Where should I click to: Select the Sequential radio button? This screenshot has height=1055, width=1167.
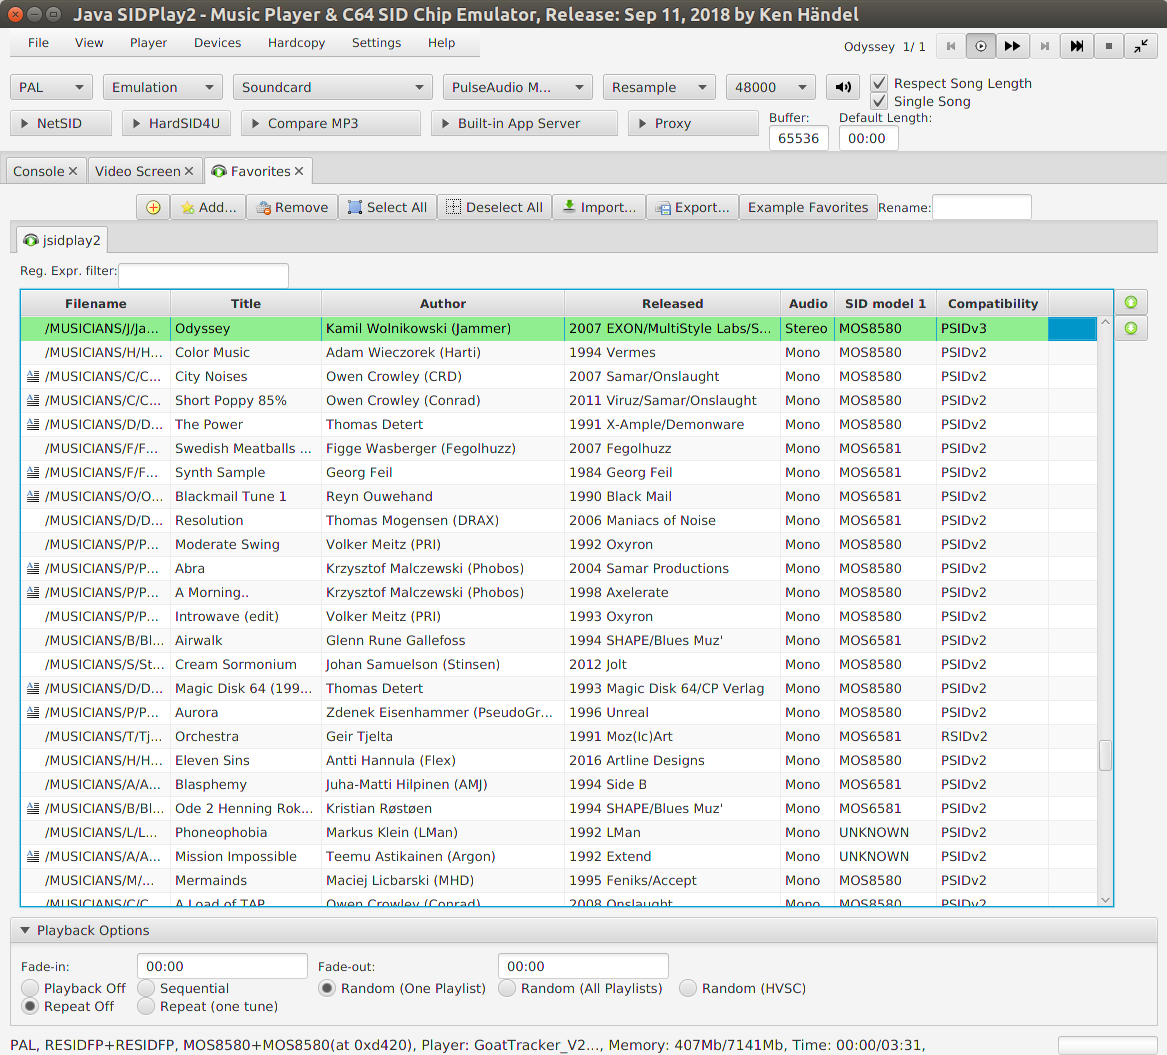[x=147, y=989]
